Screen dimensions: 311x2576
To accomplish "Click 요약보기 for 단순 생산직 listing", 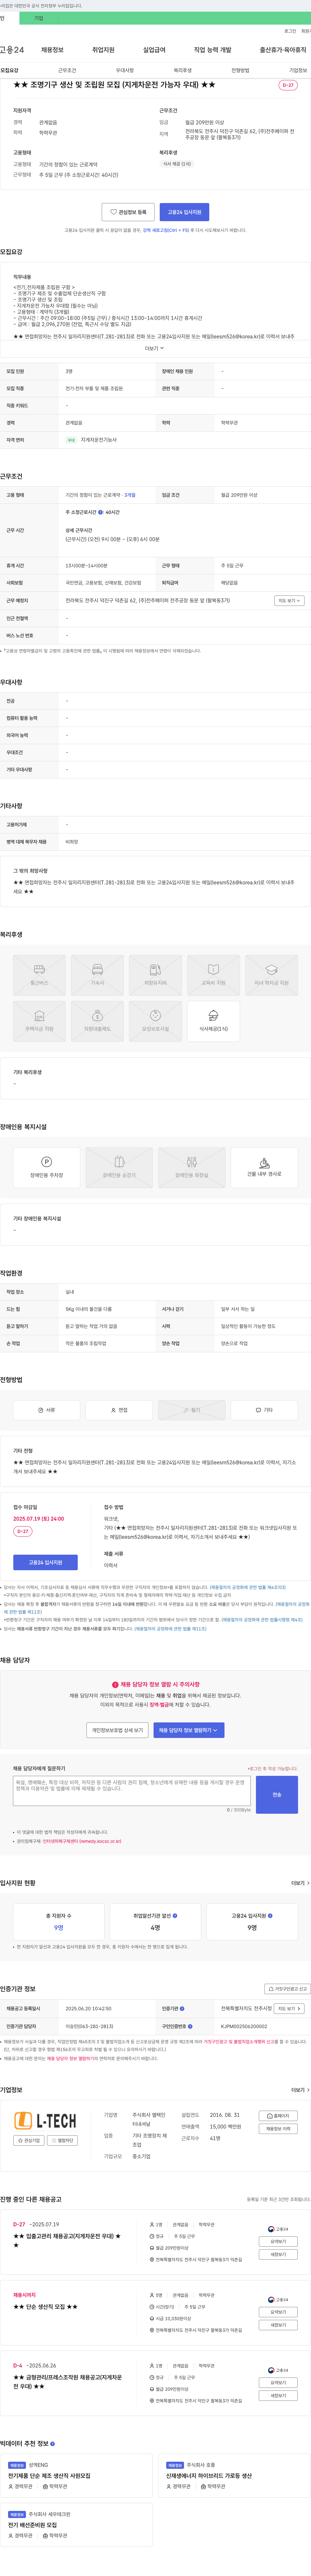I will tap(278, 2312).
